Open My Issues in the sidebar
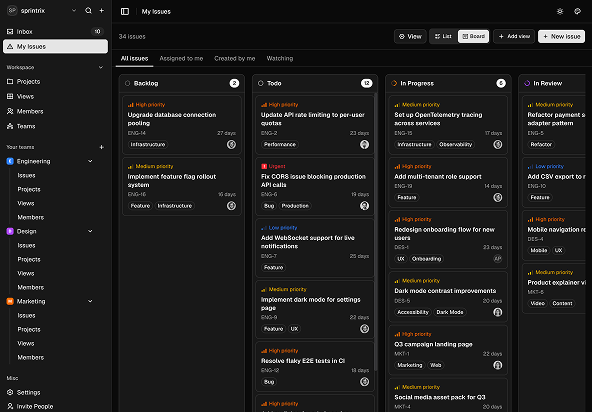This screenshot has width=592, height=412. point(56,46)
